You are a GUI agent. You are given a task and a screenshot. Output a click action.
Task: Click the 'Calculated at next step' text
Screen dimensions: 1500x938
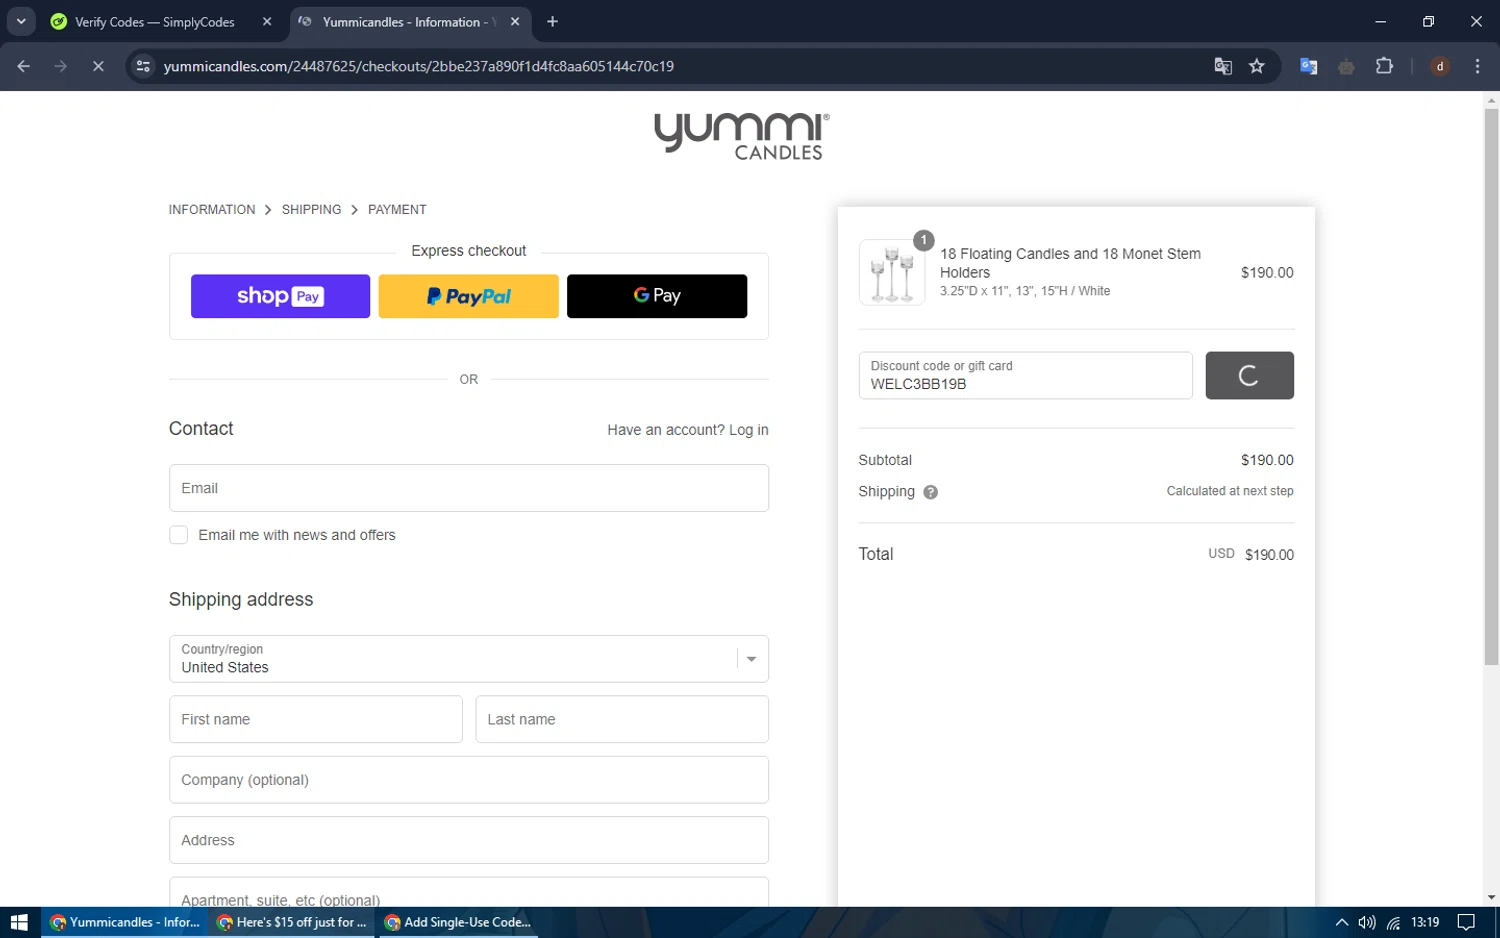(x=1230, y=491)
